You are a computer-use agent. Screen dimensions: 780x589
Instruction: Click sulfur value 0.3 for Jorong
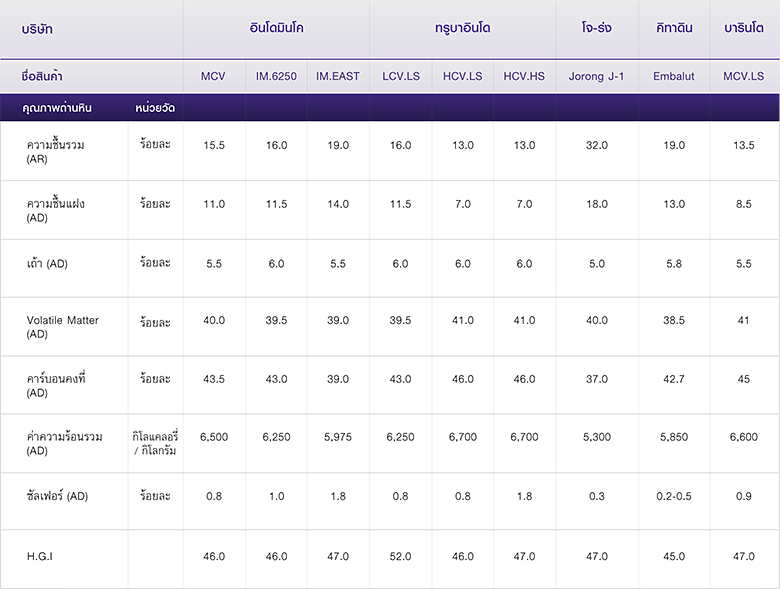(597, 496)
